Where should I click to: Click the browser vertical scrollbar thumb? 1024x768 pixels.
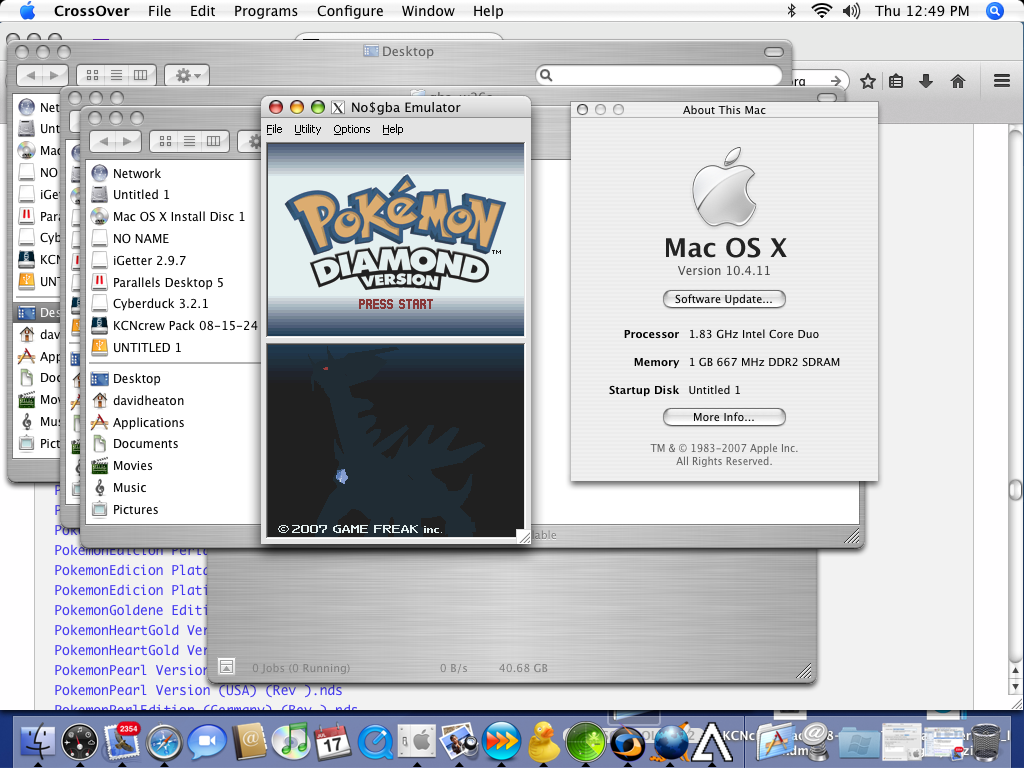coord(1016,490)
